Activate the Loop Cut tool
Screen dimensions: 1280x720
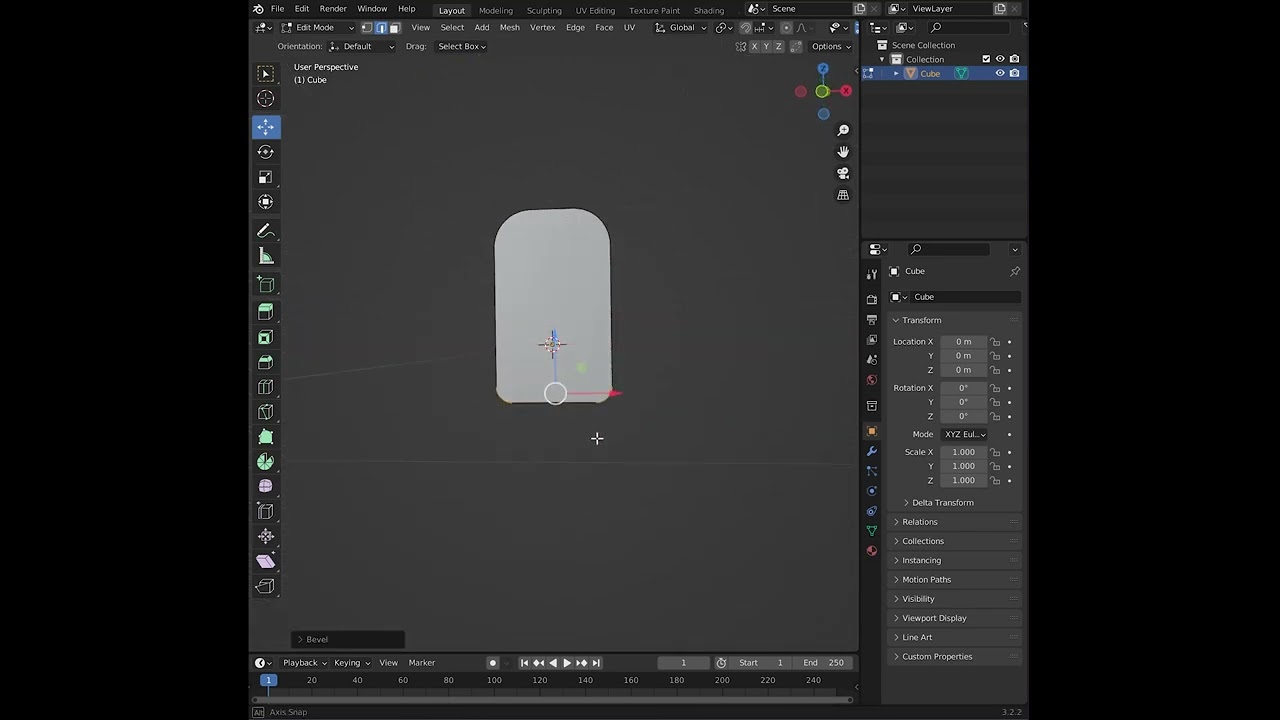(266, 387)
